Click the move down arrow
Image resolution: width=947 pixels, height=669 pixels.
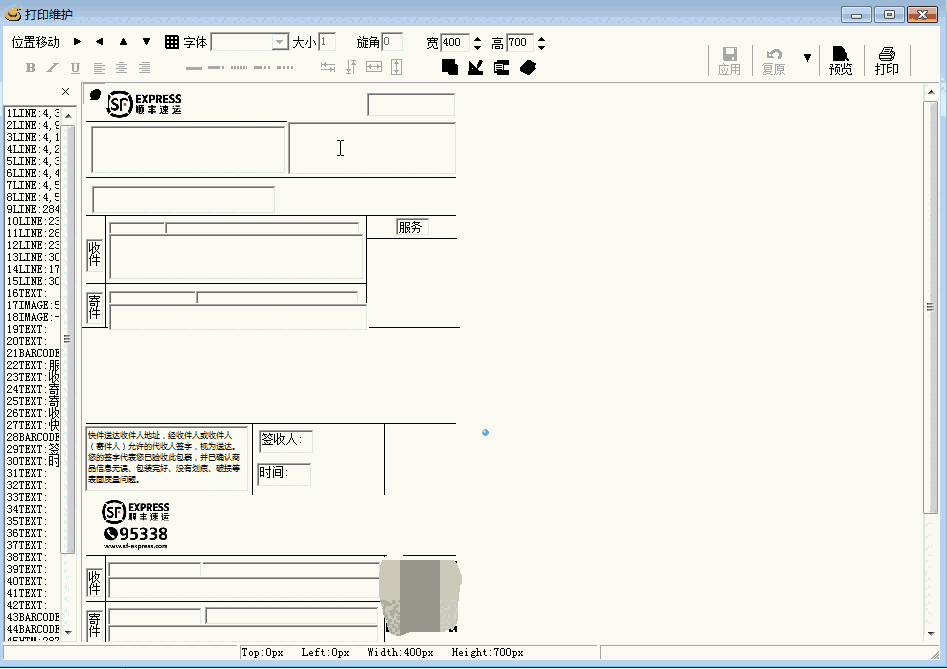click(146, 42)
